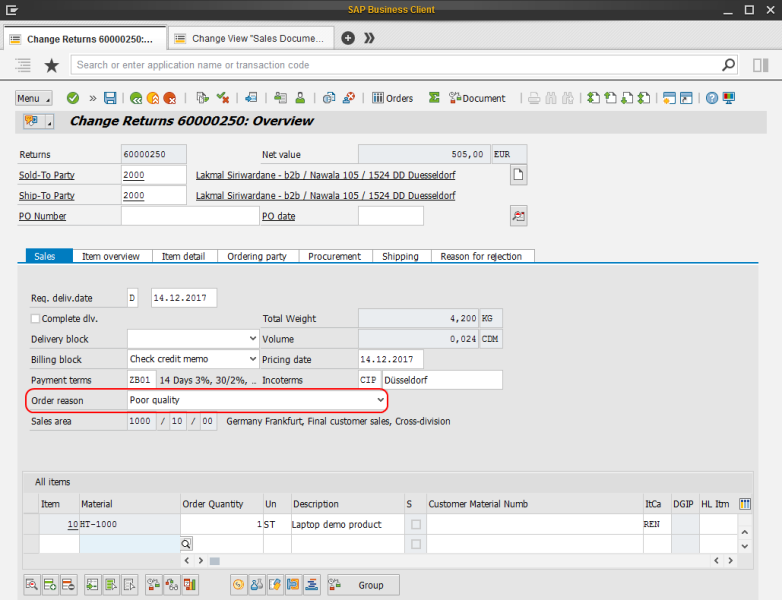Click the Payment terms field ZB01
Screen dimensions: 782x600
[142, 380]
